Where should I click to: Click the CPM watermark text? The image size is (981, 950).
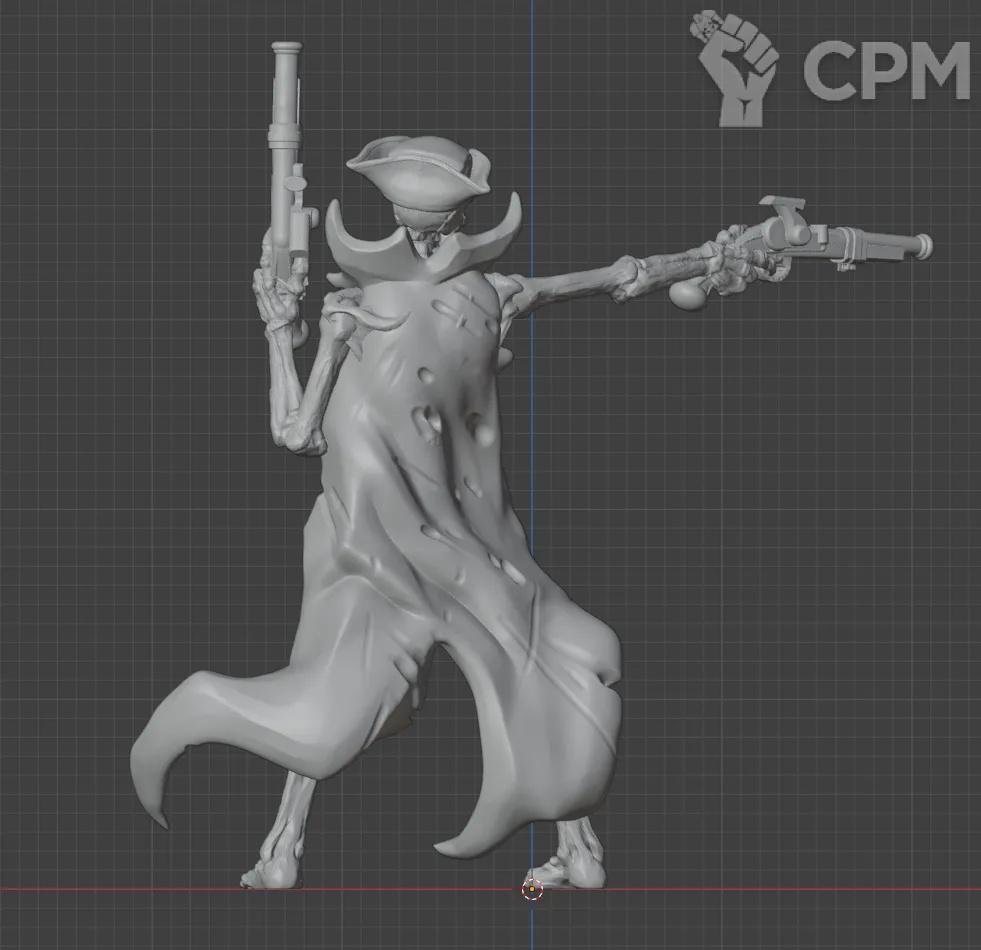(x=886, y=70)
